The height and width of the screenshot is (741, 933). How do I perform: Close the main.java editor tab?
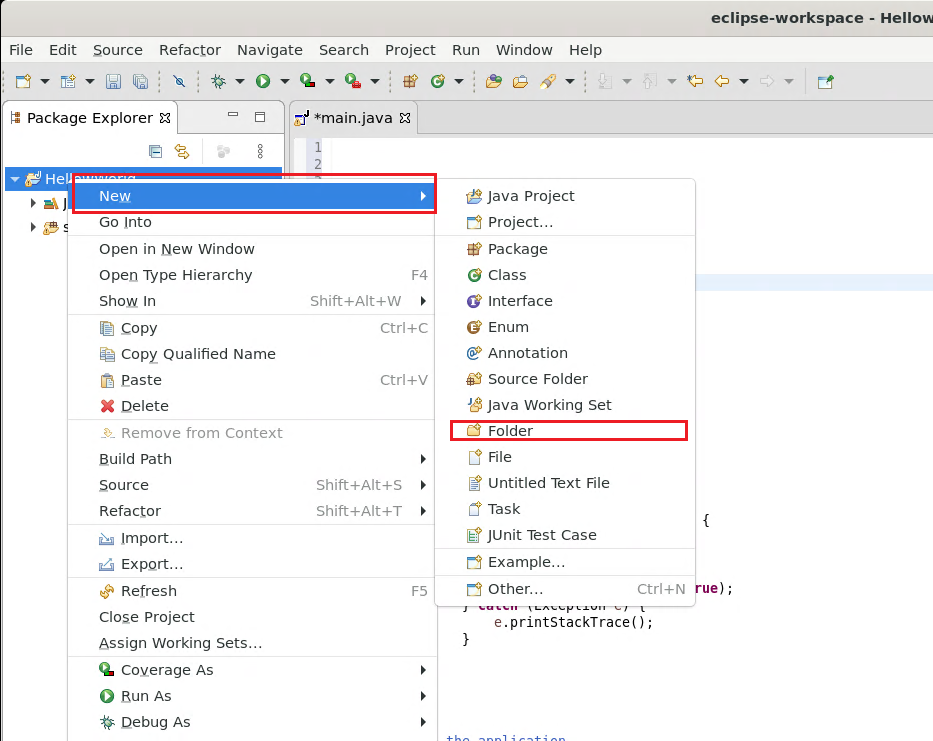[x=405, y=118]
